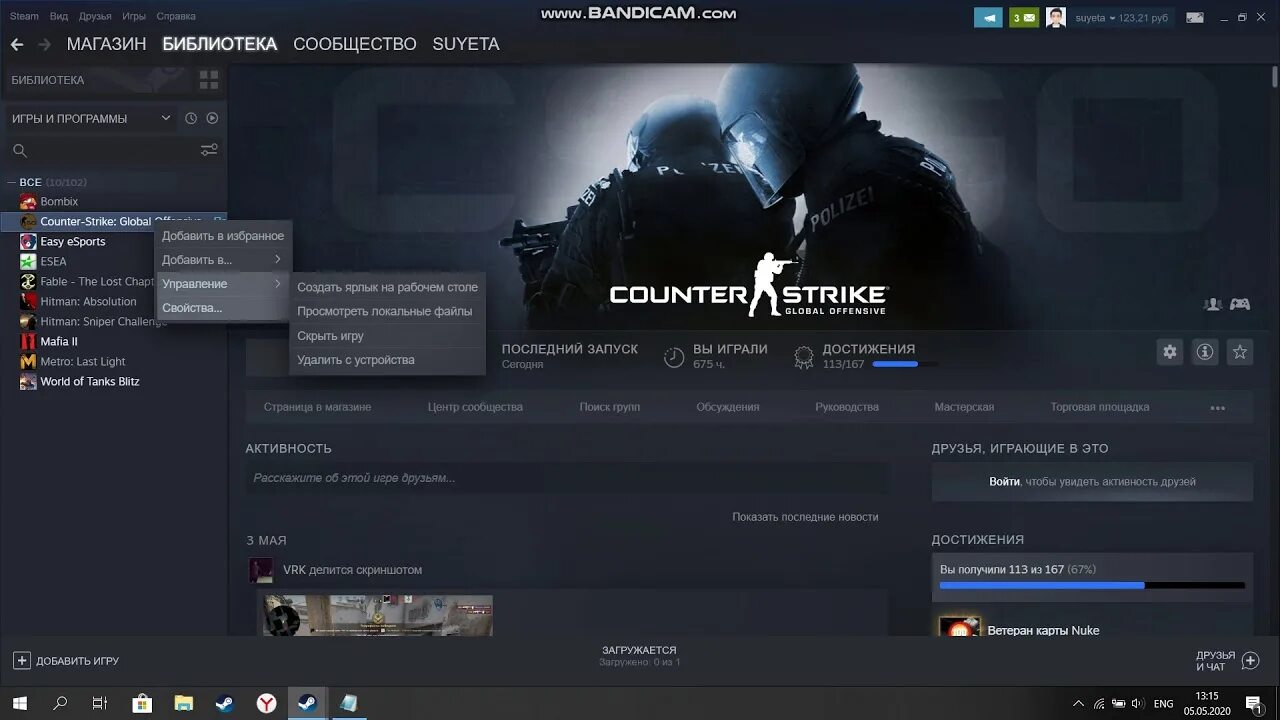The width and height of the screenshot is (1280, 720).
Task: Show only ready-to-play games icon
Action: [212, 118]
